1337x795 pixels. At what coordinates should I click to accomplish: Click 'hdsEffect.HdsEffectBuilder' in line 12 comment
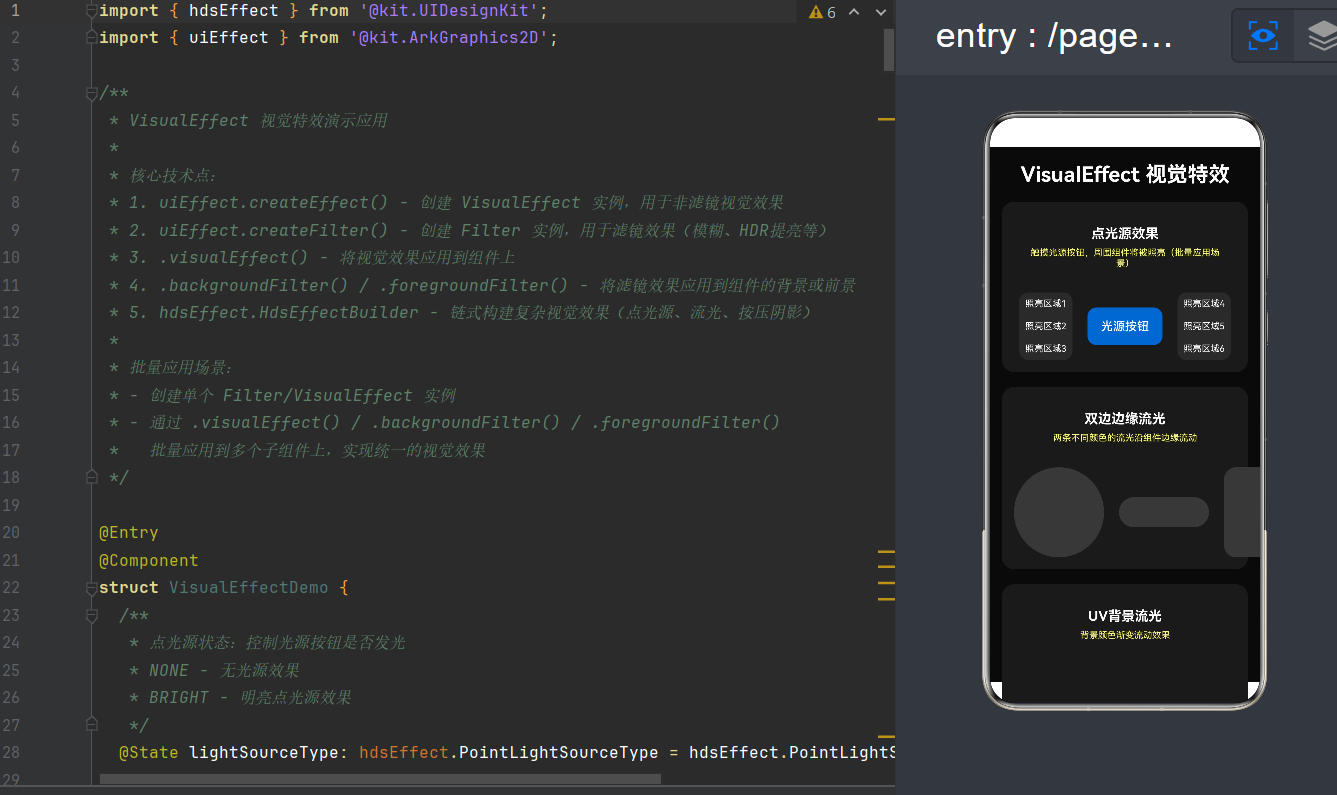(x=289, y=313)
